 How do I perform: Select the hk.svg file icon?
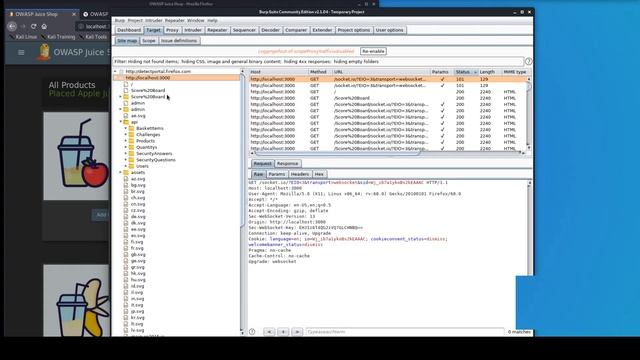[x=126, y=273]
